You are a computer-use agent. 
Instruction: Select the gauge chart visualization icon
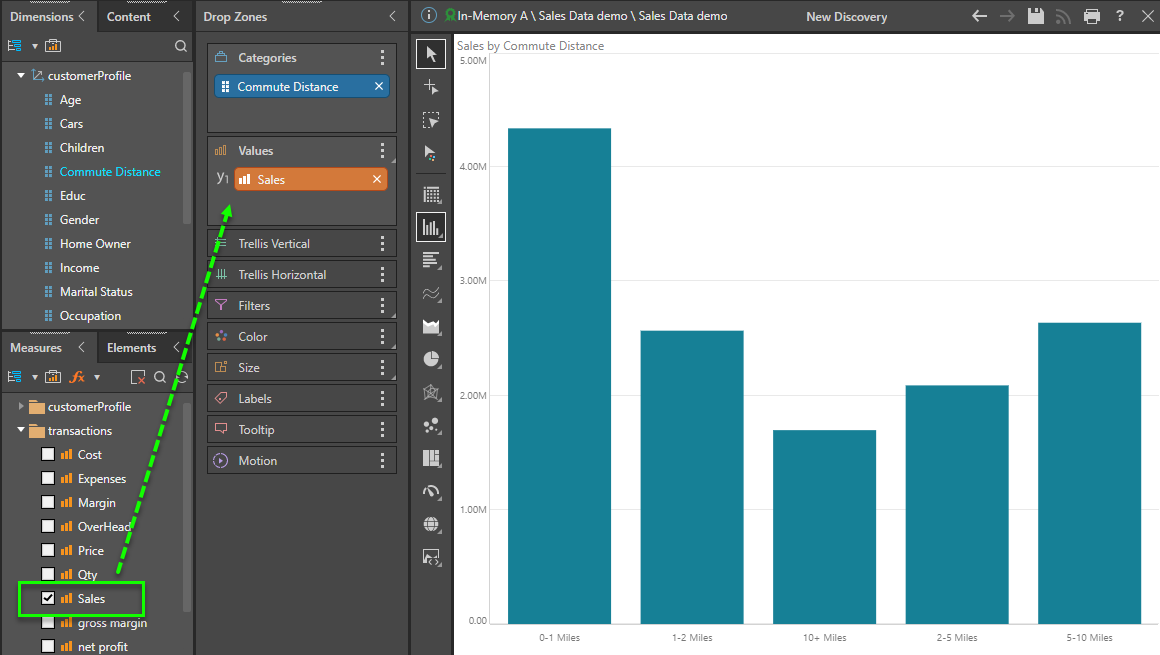(x=431, y=491)
